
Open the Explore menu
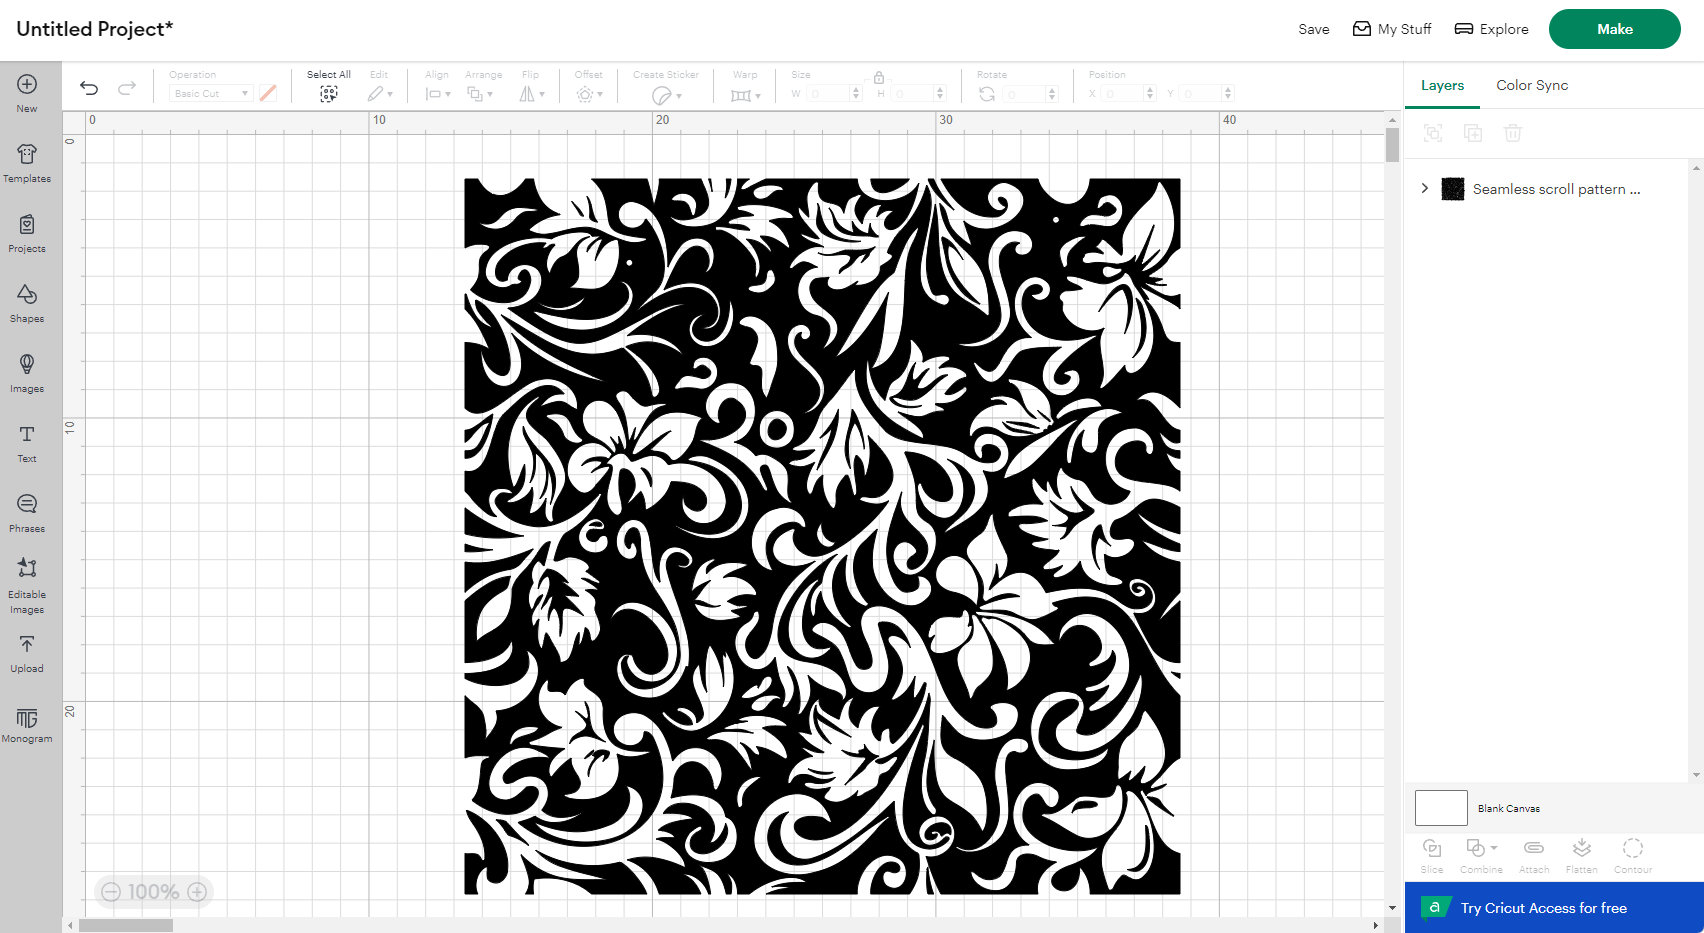click(1491, 29)
